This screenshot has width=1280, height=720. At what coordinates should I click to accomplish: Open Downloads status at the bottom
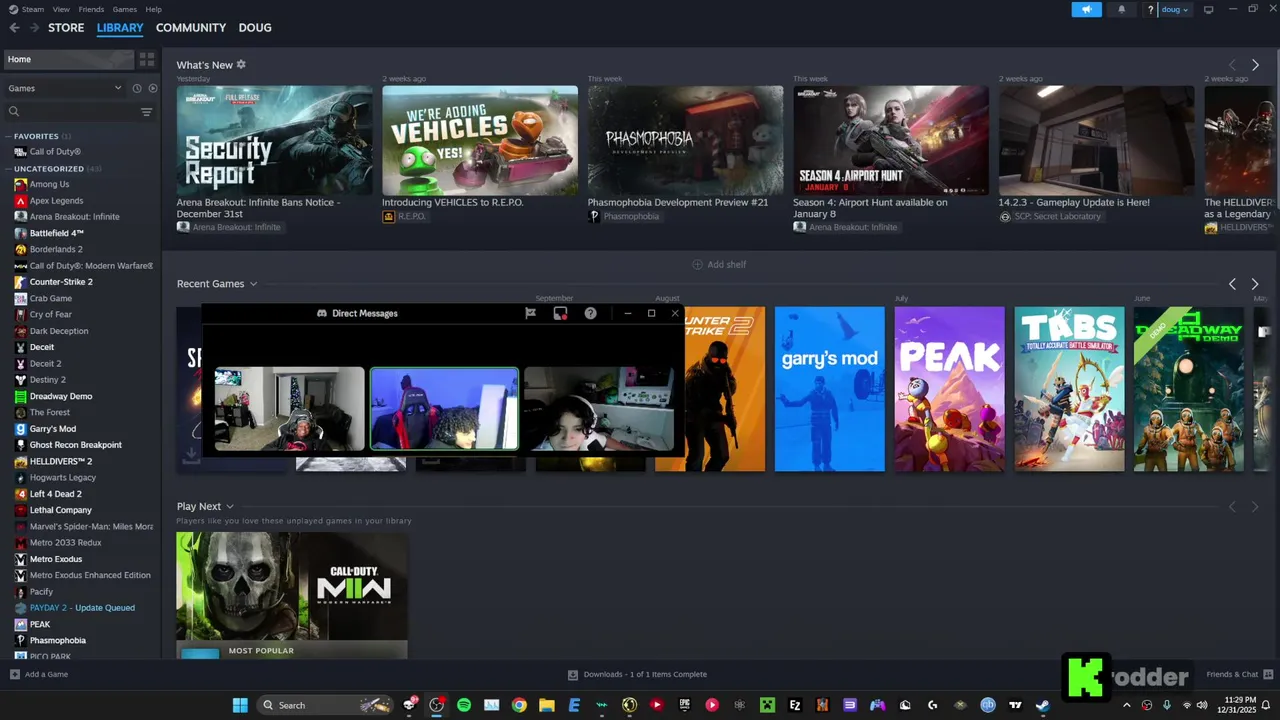click(x=638, y=674)
